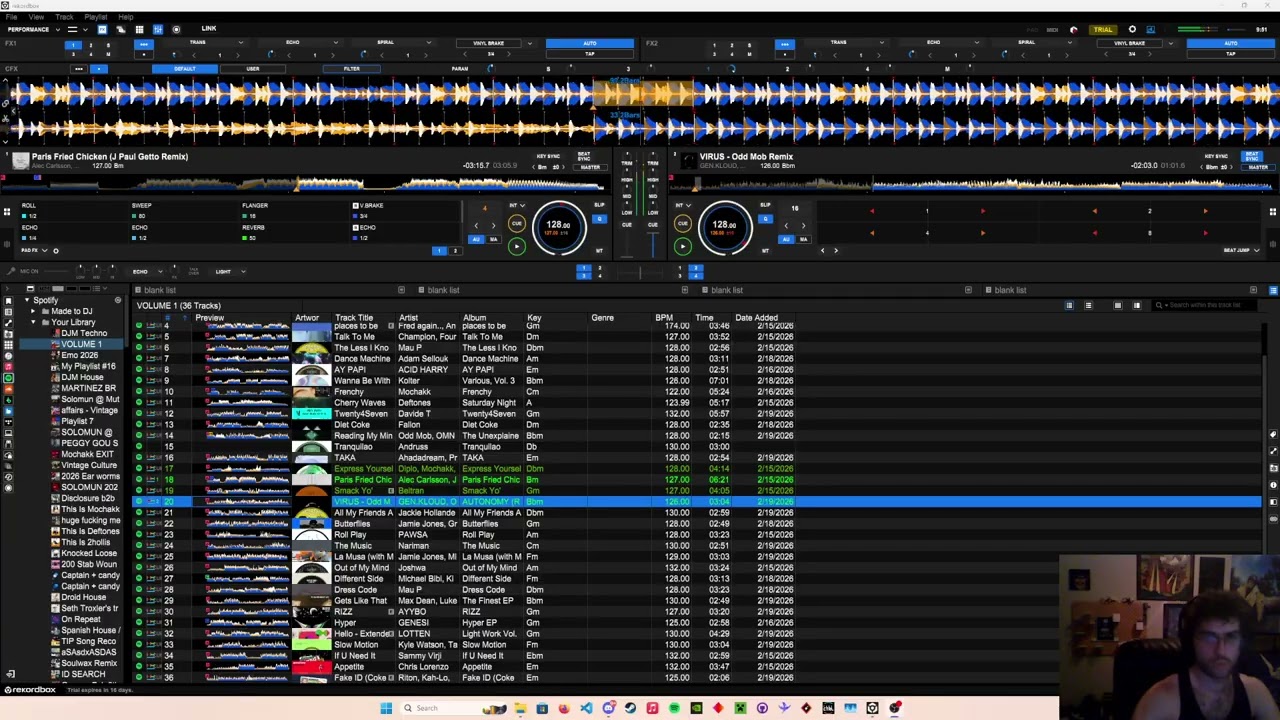
Task: Click deck 1 MASTER button
Action: point(590,167)
